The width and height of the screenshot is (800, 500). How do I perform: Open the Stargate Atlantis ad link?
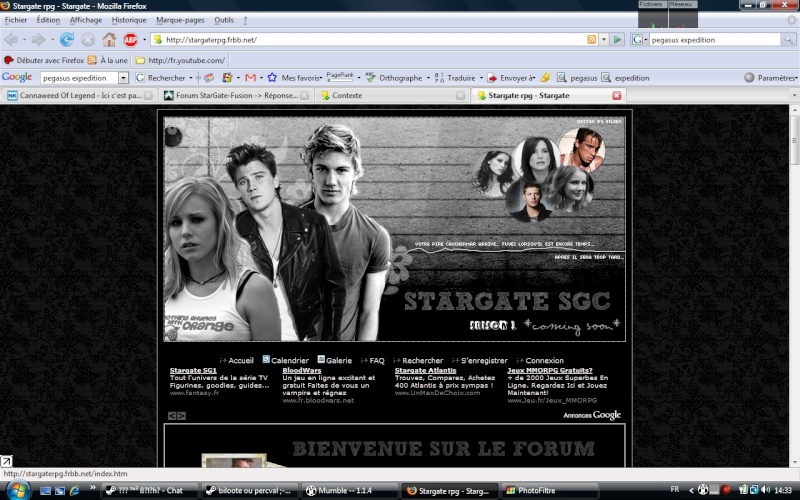click(426, 370)
